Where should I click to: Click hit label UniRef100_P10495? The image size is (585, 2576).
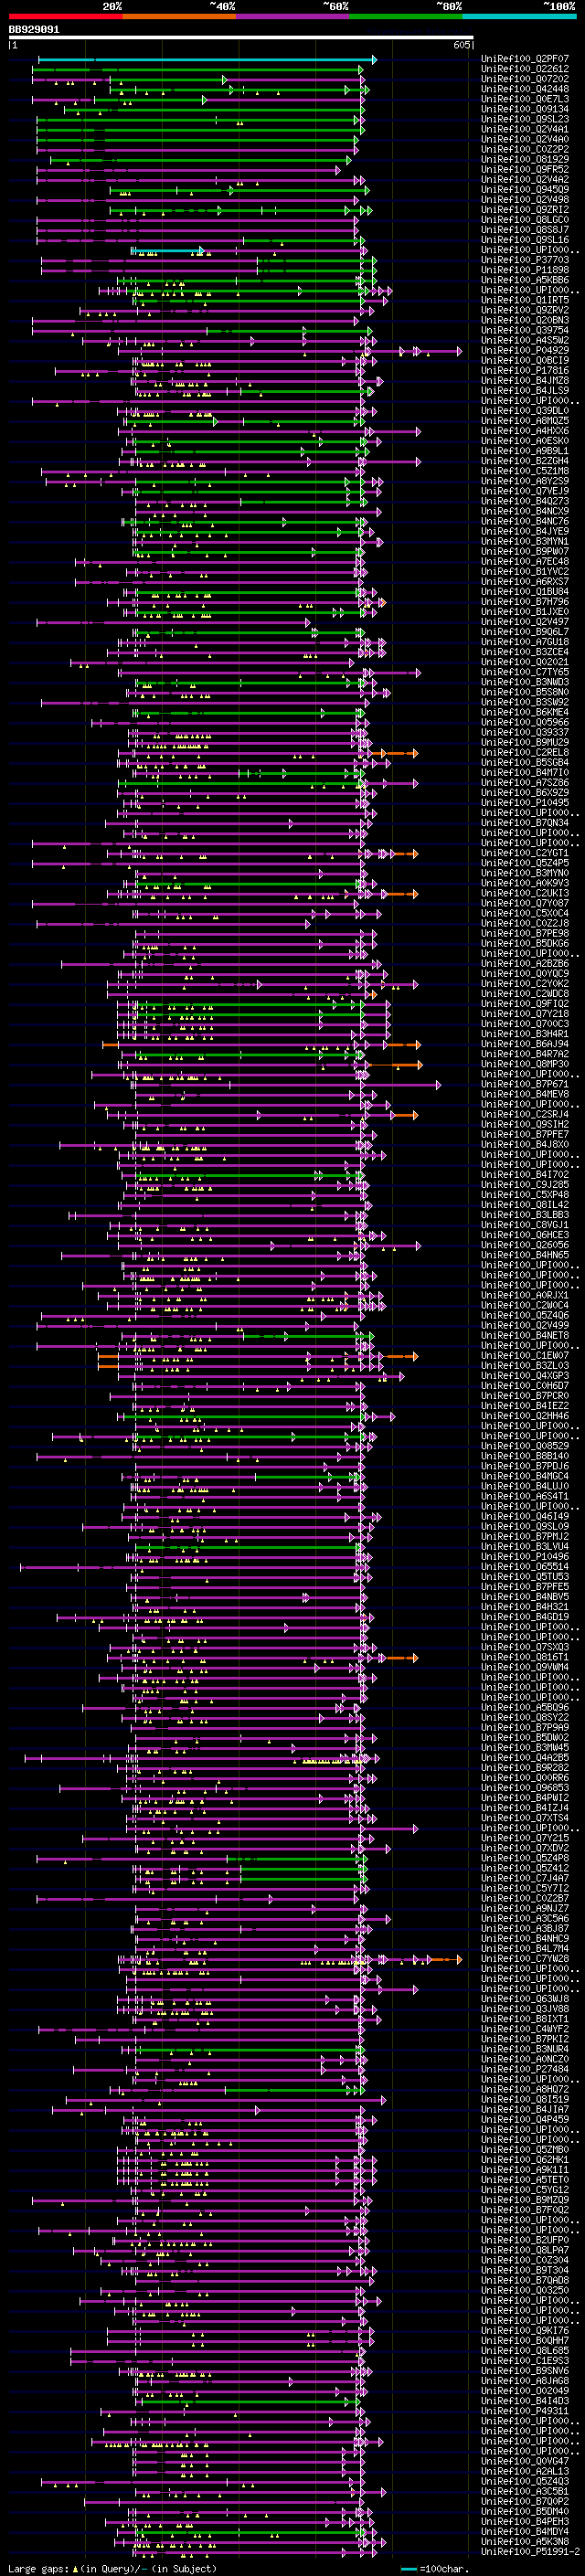click(x=525, y=803)
